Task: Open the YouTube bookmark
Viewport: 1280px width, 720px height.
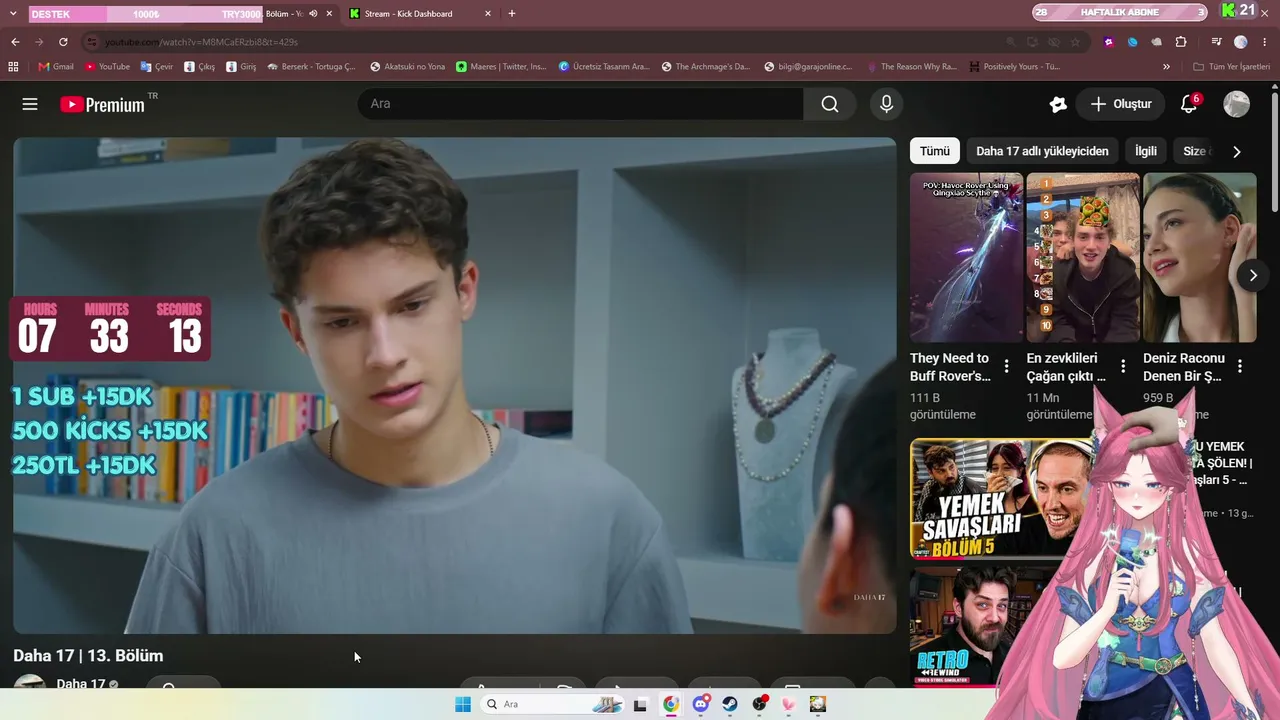Action: point(107,67)
